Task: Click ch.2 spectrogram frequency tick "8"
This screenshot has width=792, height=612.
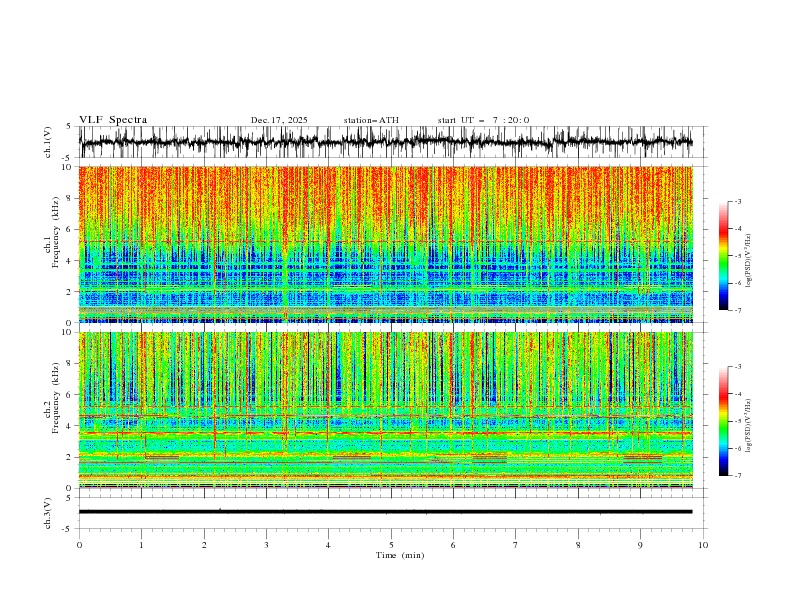Action: point(70,364)
